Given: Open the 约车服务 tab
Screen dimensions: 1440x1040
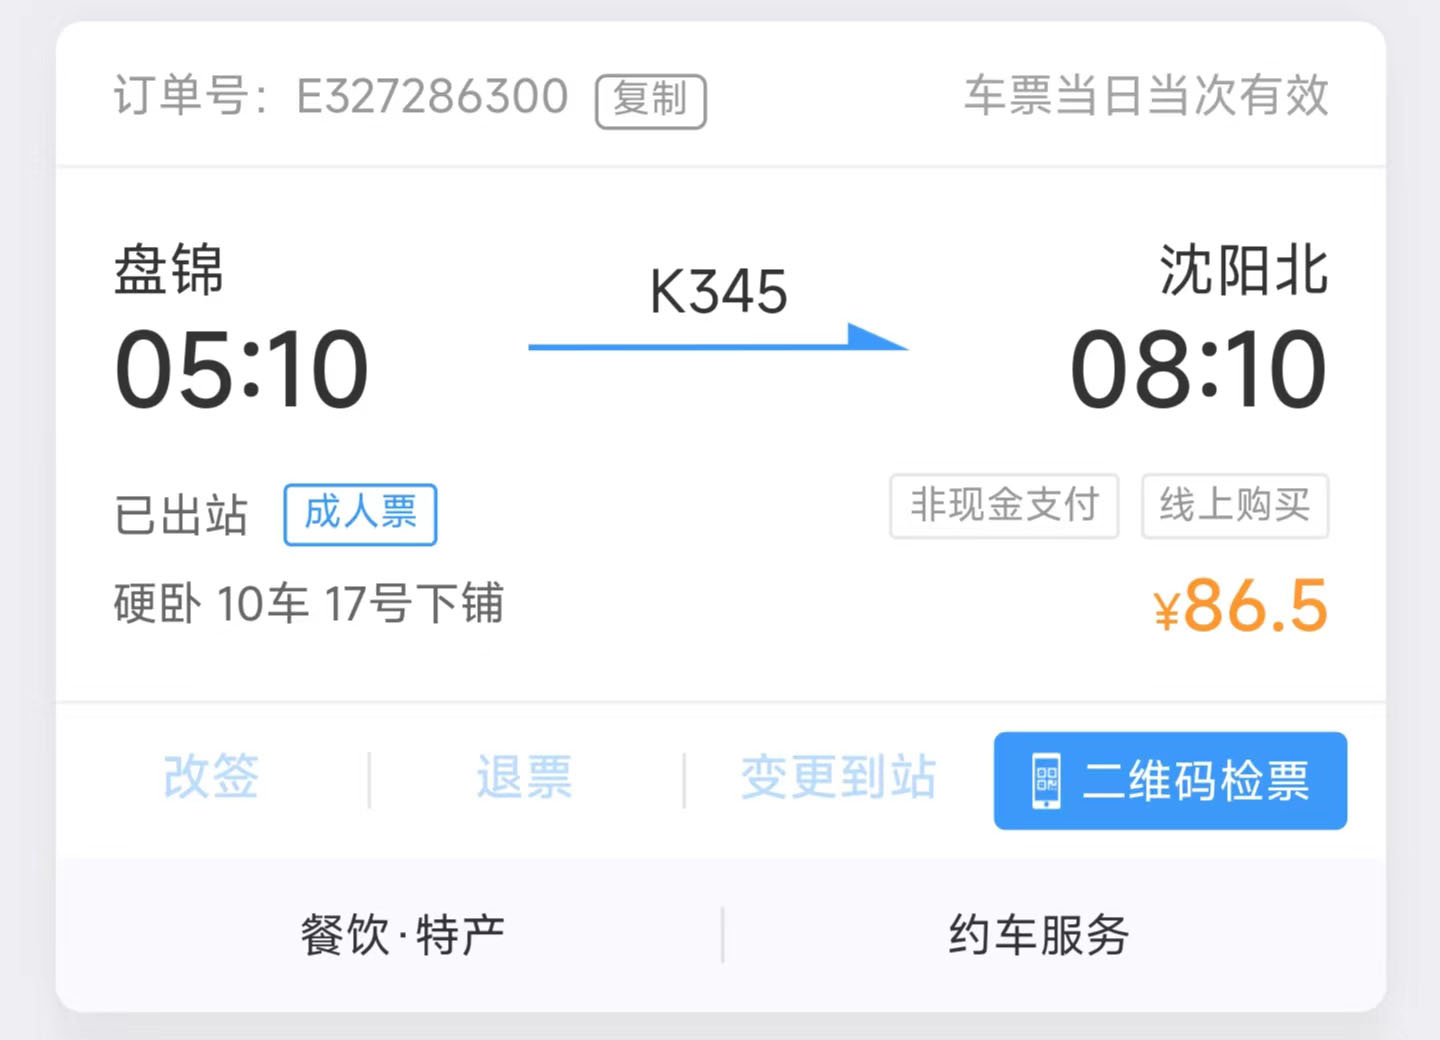Looking at the screenshot, I should tap(1039, 936).
